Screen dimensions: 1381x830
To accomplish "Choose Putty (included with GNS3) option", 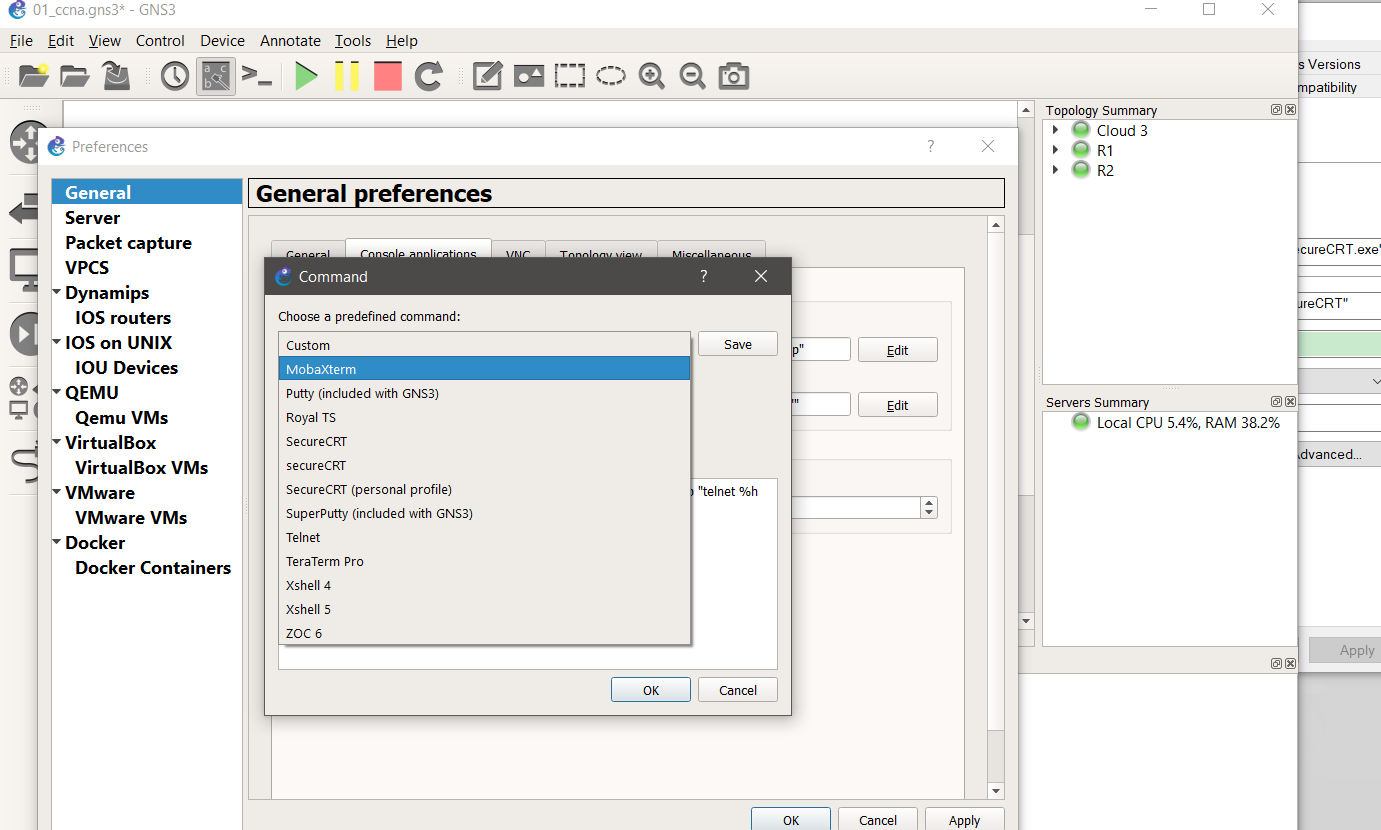I will coord(484,393).
